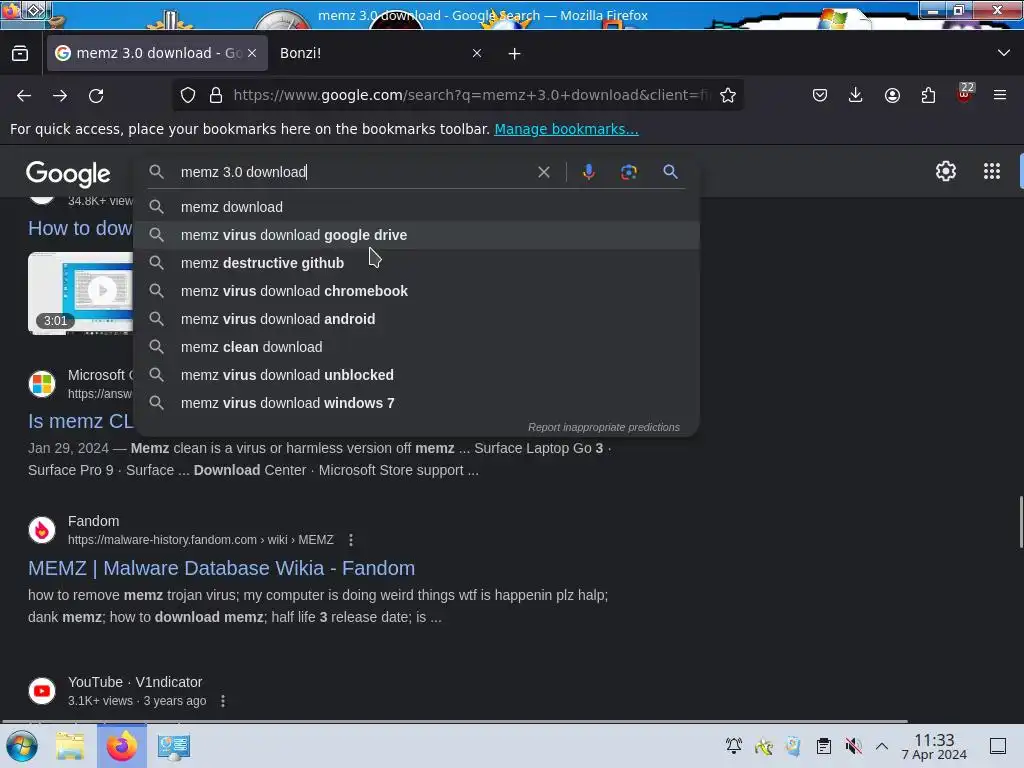Image resolution: width=1024 pixels, height=768 pixels.
Task: Open the tracking protection shield icon
Action: tap(188, 95)
